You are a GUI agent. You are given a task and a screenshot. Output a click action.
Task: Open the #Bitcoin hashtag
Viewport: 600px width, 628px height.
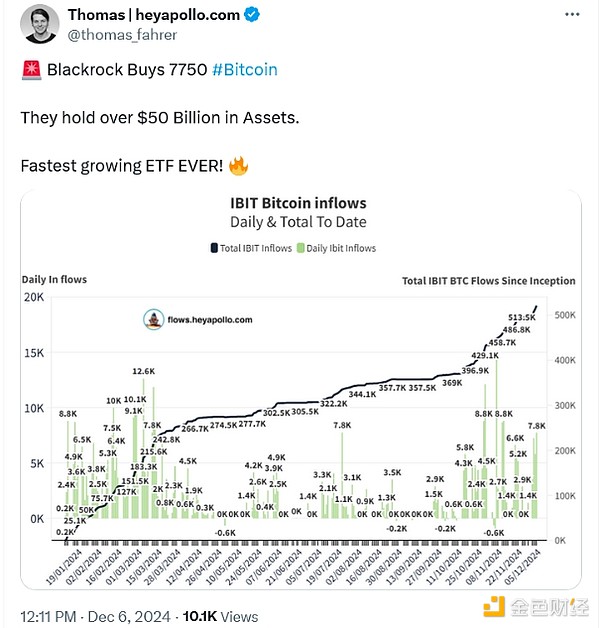pyautogui.click(x=245, y=70)
